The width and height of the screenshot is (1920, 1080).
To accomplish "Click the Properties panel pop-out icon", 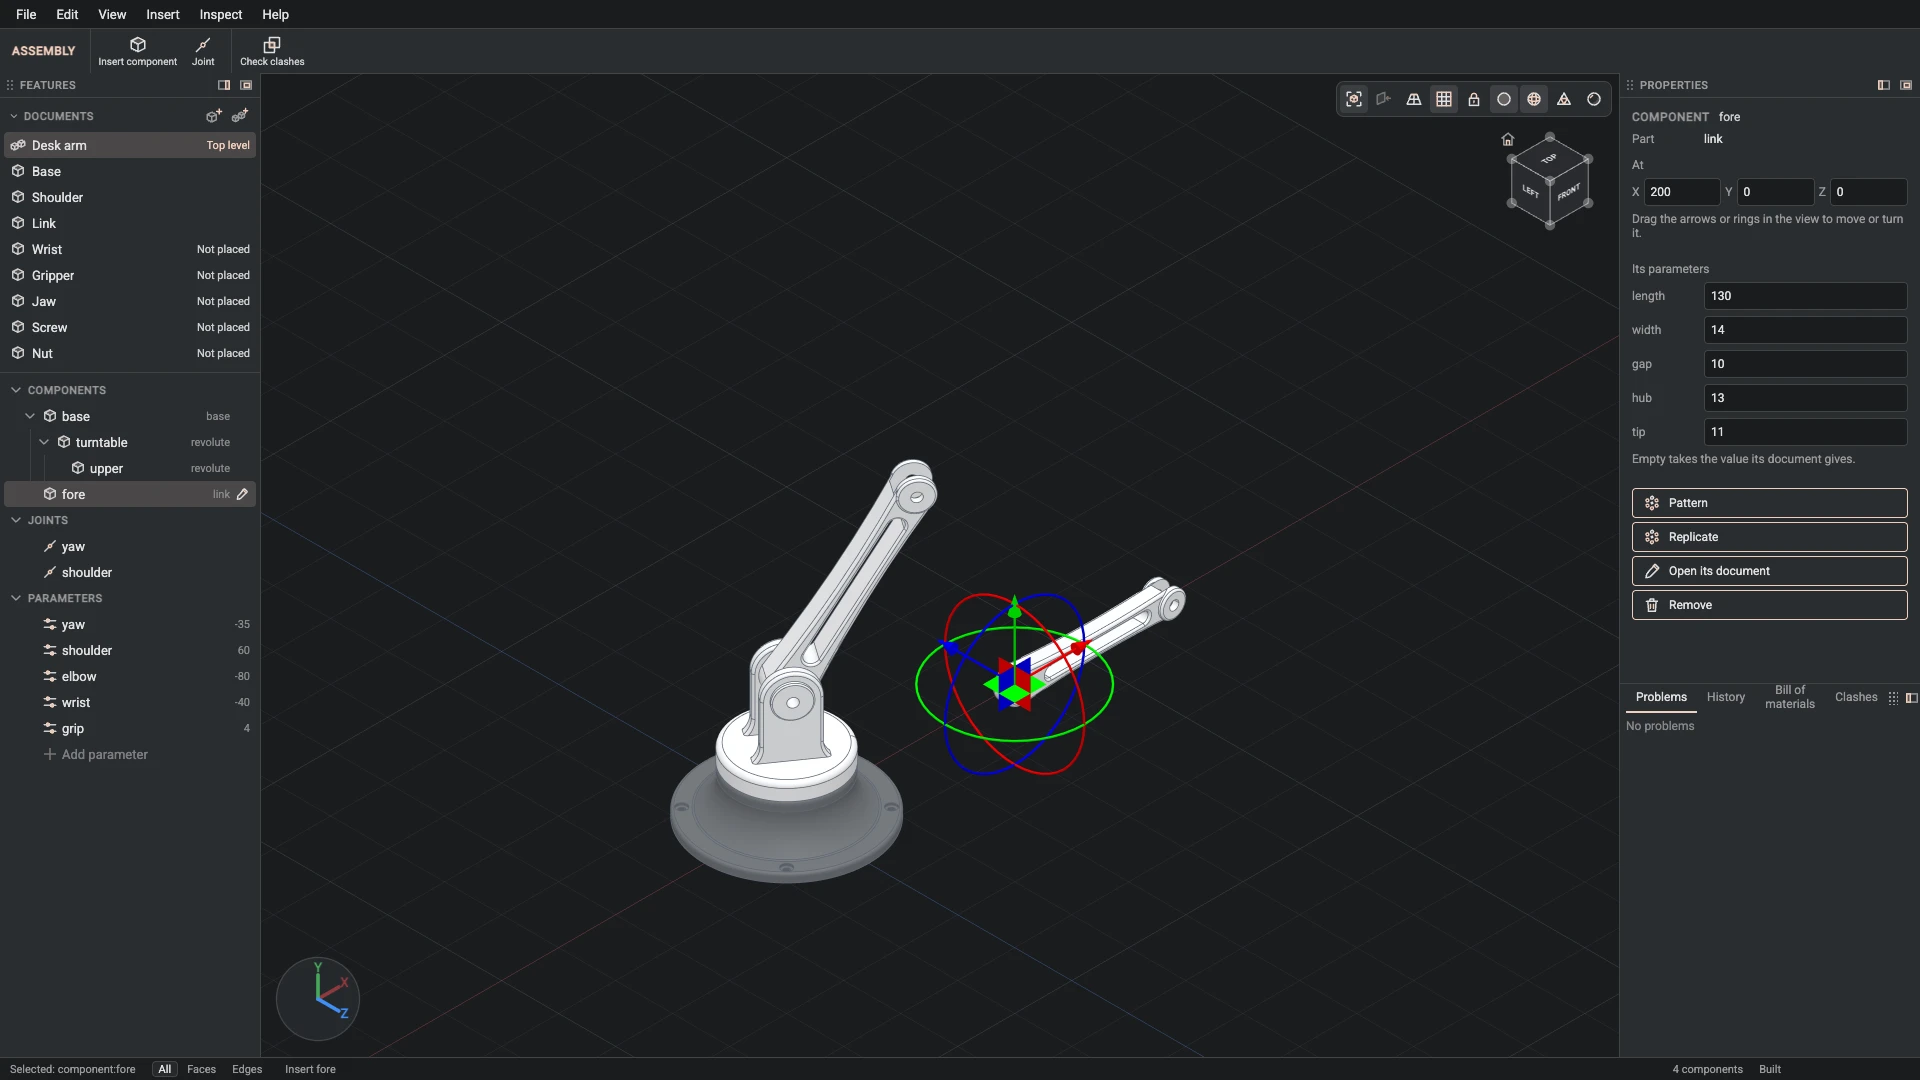I will [1906, 85].
